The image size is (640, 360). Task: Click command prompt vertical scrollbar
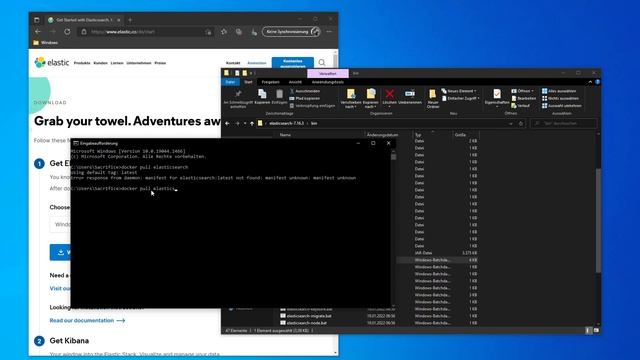[x=393, y=156]
